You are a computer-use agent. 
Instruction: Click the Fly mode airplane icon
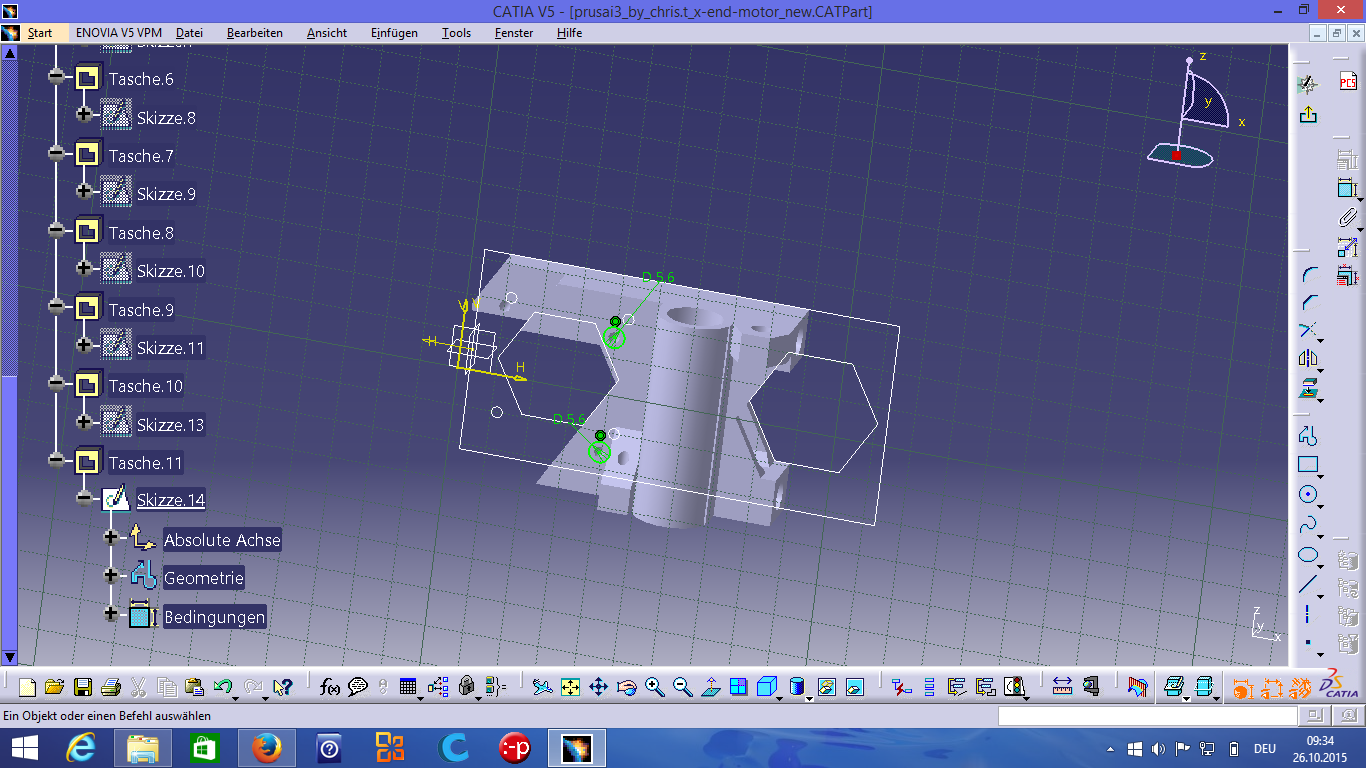[542, 687]
